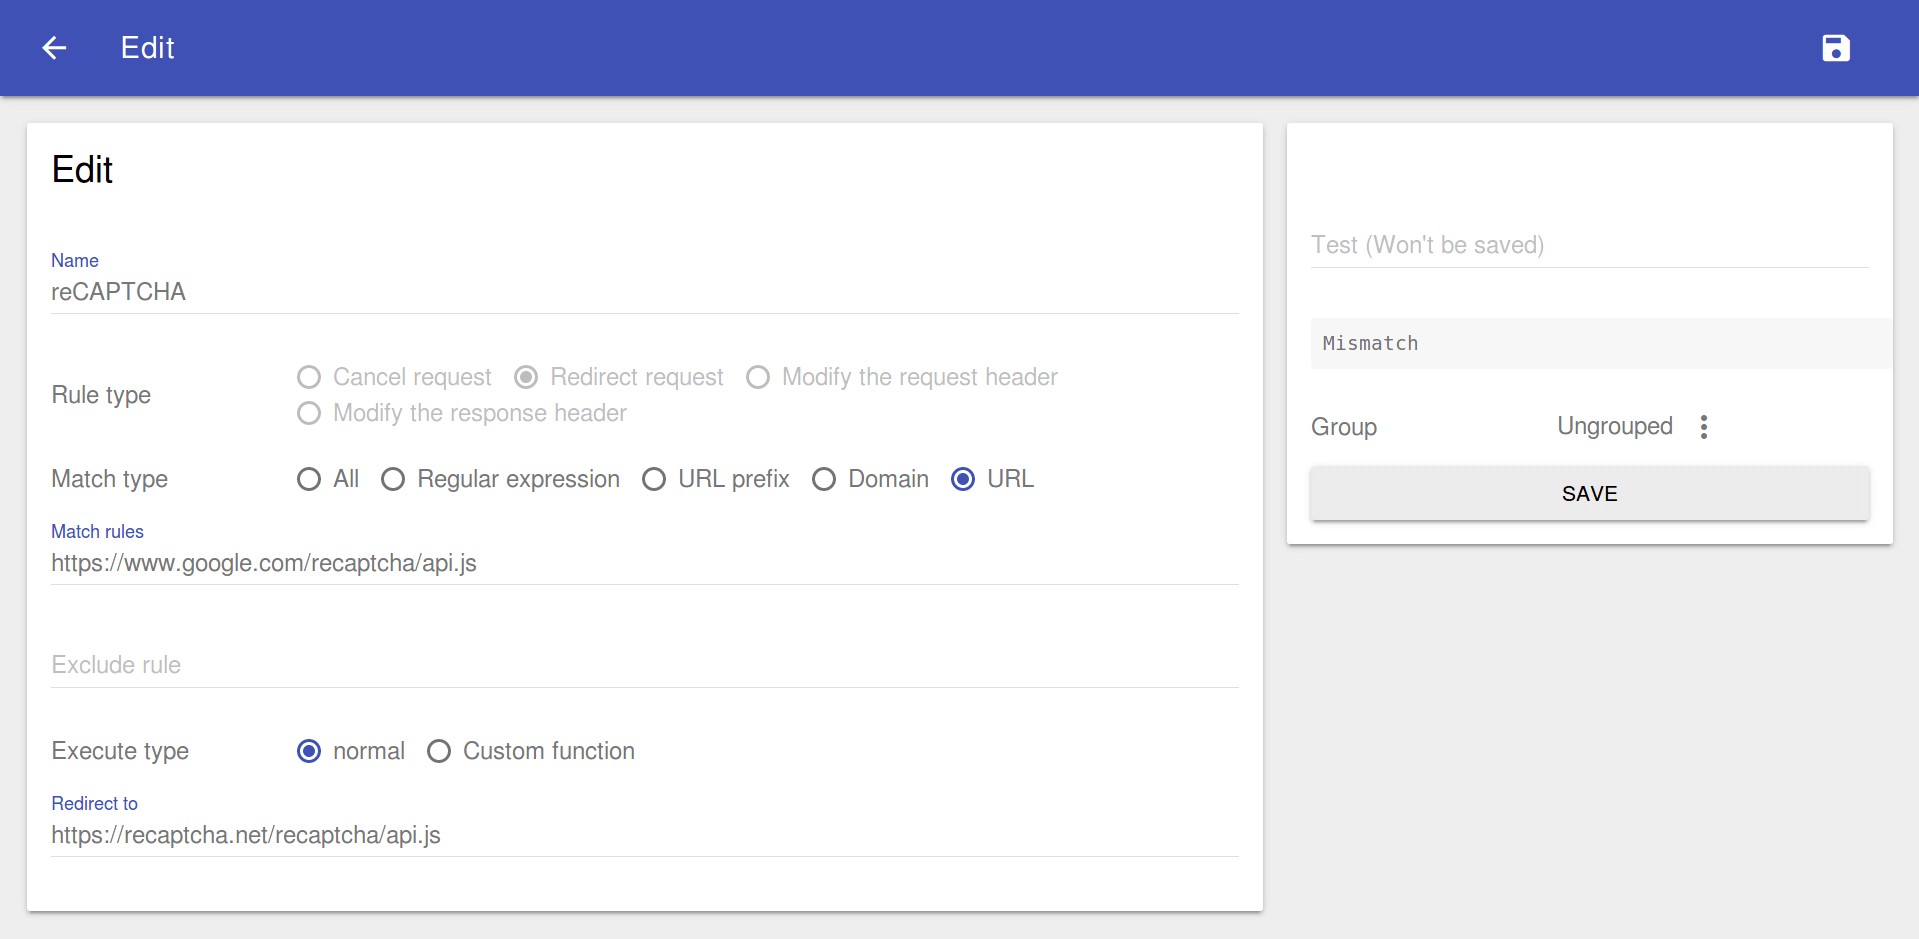This screenshot has width=1919, height=939.
Task: Open the three-dot menu next to Ungrouped
Action: (x=1703, y=426)
